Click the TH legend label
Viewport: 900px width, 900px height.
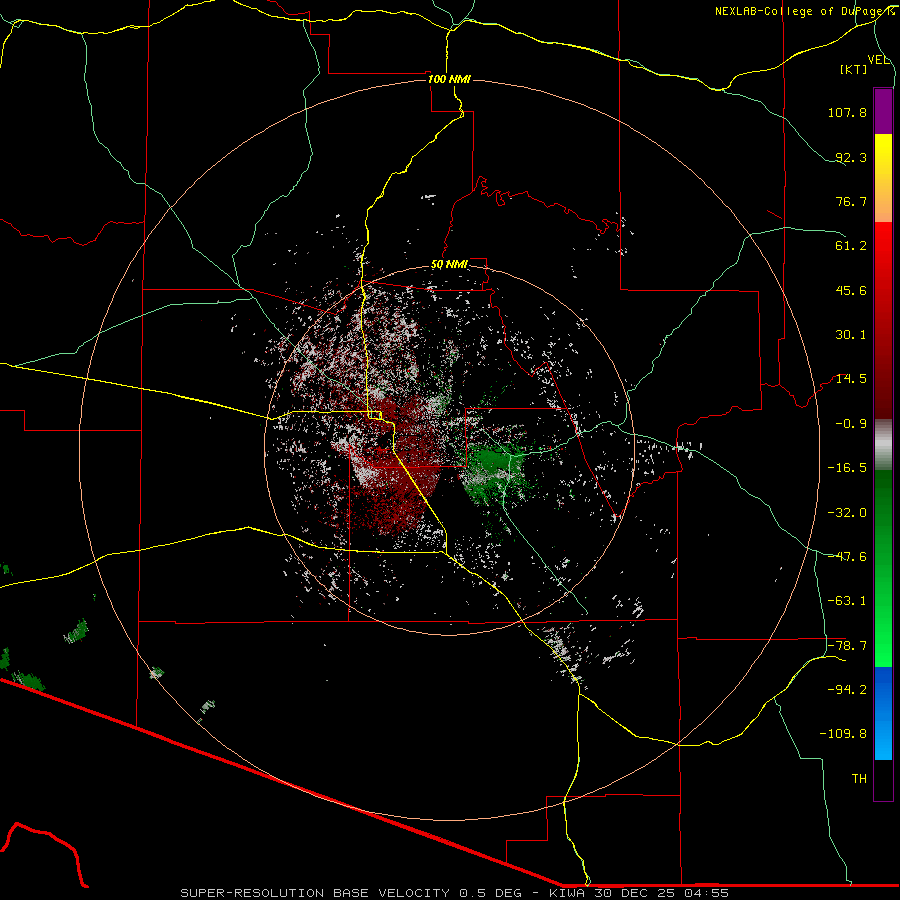click(x=859, y=779)
